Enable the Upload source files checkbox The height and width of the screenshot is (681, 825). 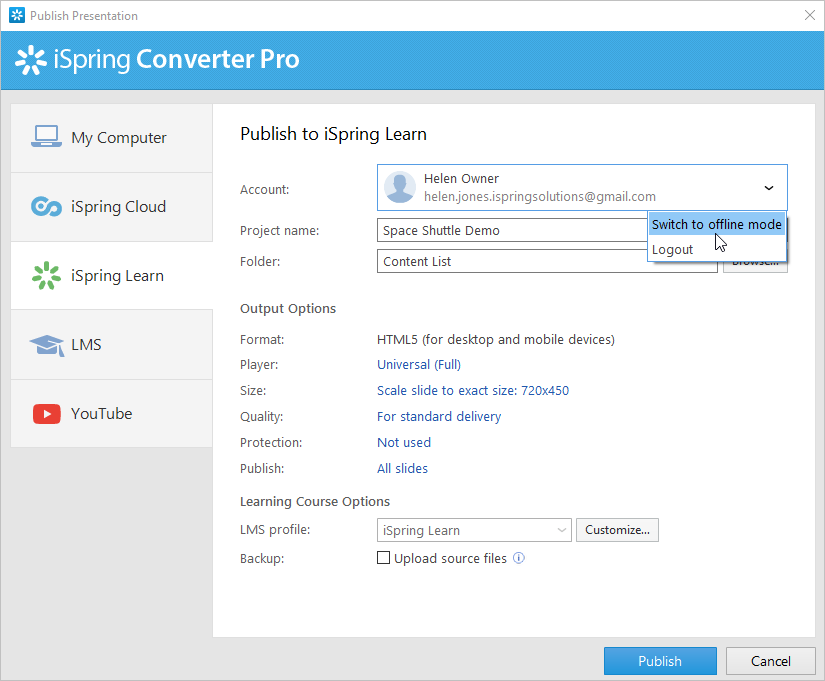coord(384,558)
